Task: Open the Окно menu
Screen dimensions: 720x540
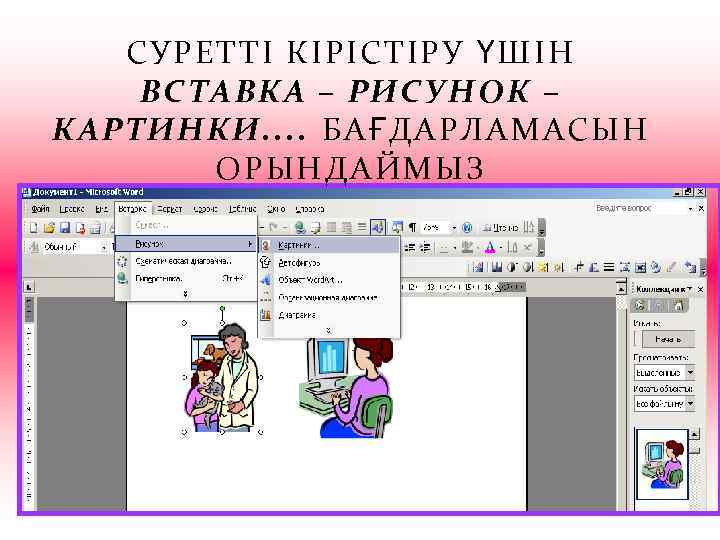Action: click(x=276, y=209)
